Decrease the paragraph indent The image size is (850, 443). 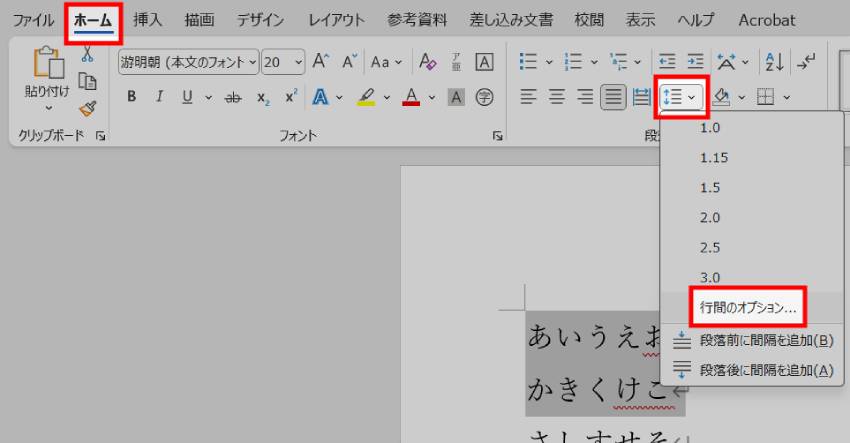point(667,61)
